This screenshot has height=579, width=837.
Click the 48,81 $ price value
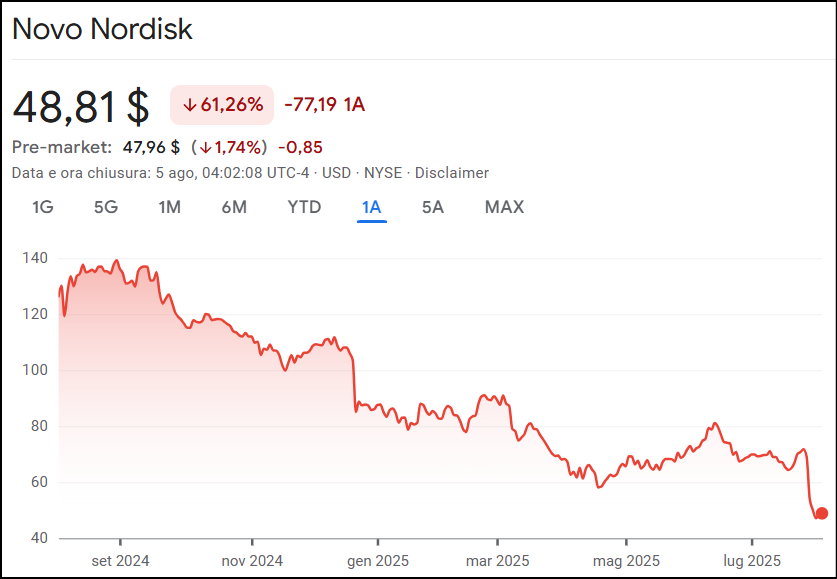(x=81, y=105)
